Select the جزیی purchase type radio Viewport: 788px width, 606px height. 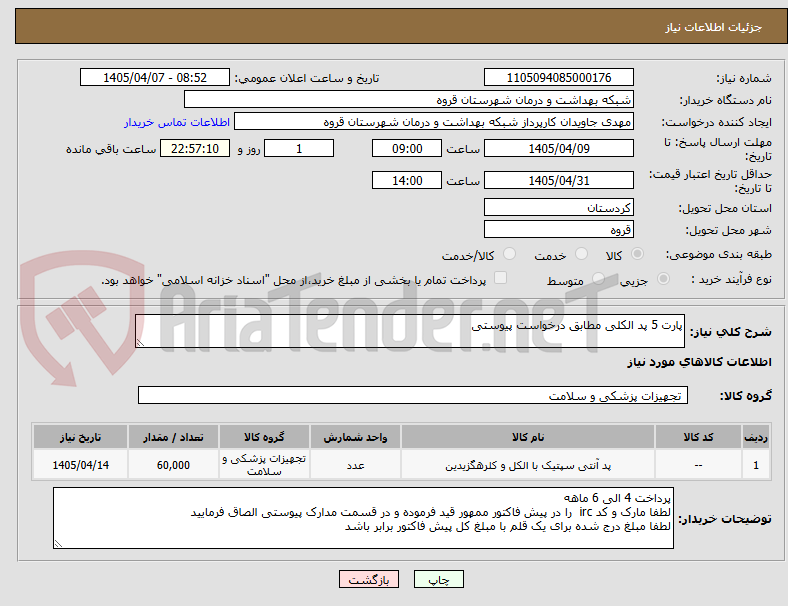pos(663,278)
